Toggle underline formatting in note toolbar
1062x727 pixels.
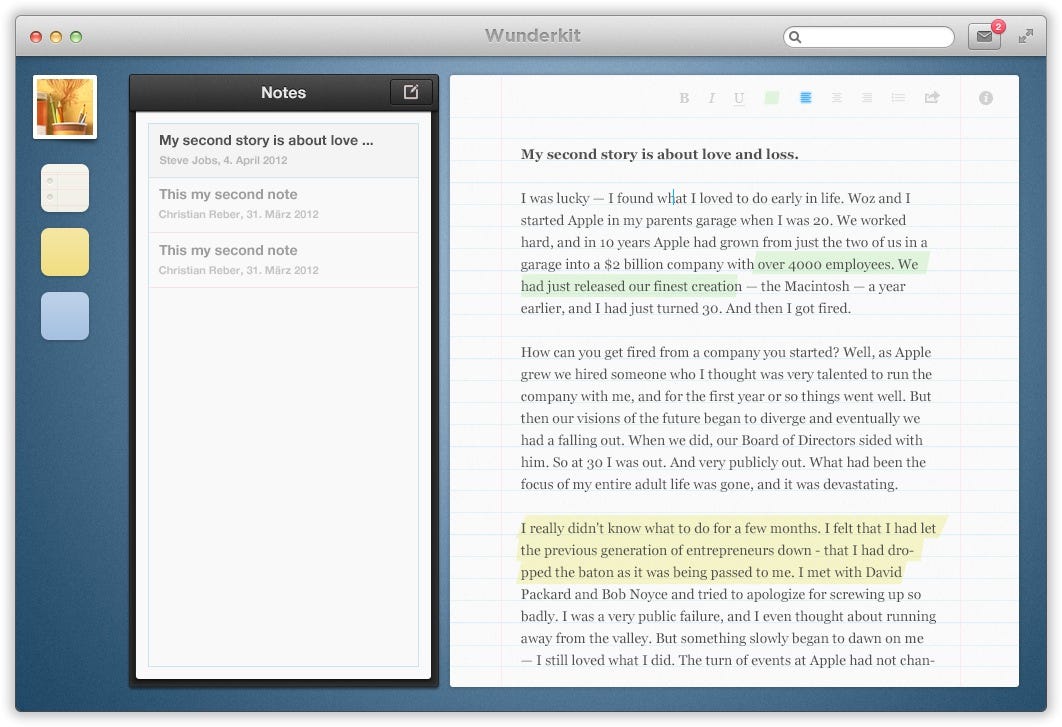point(739,98)
